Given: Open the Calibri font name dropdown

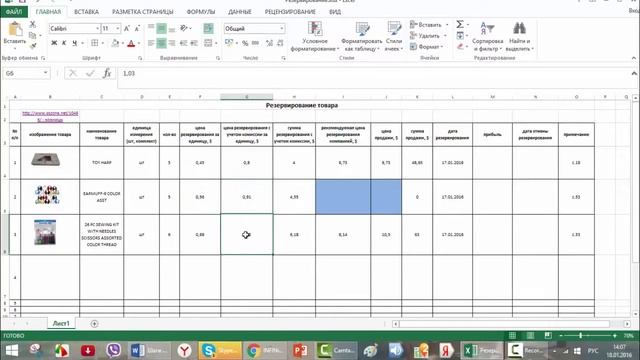Looking at the screenshot, I should pos(98,29).
